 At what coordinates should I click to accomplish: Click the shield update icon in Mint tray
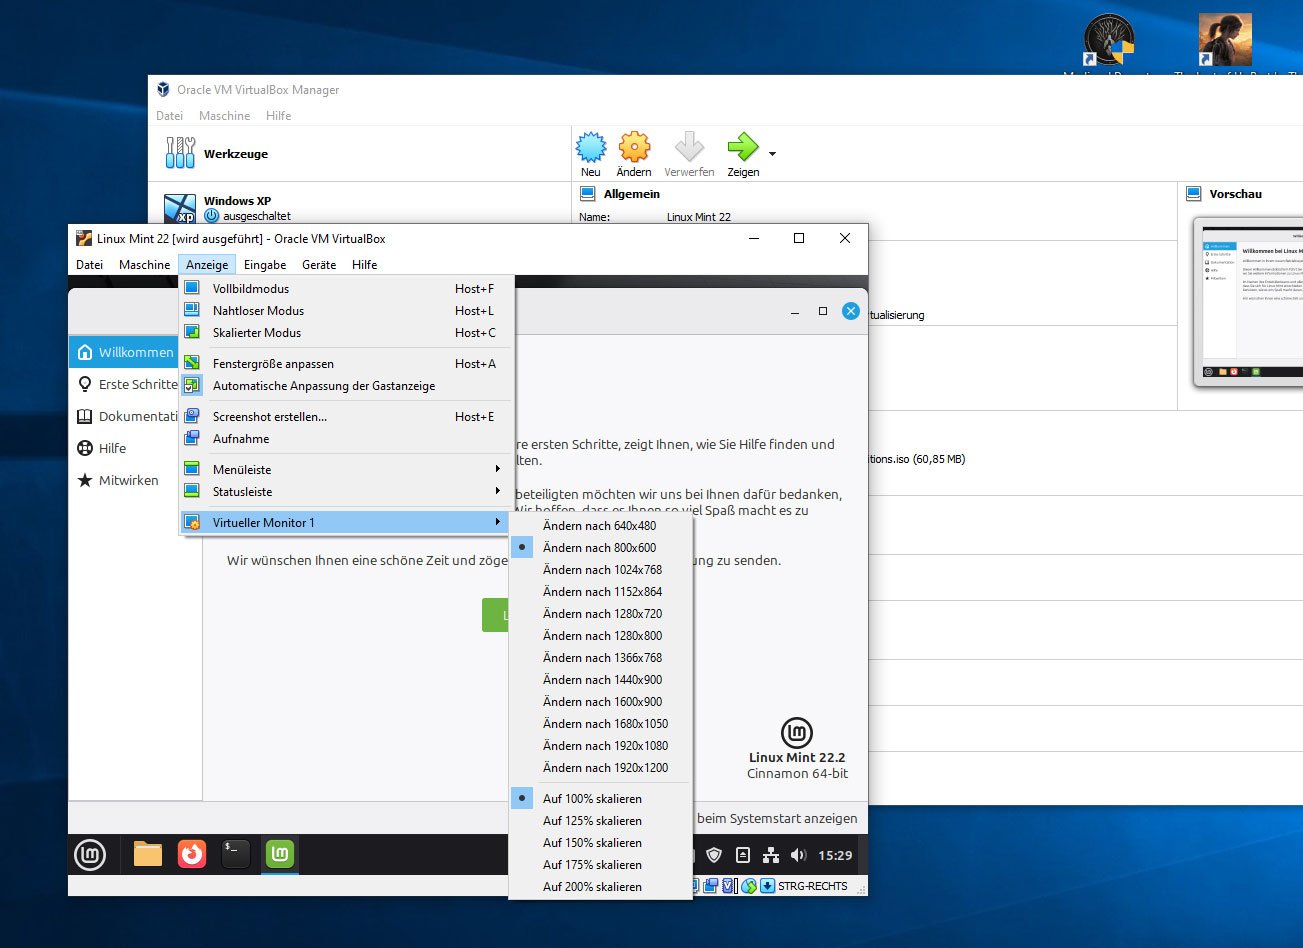(x=714, y=855)
